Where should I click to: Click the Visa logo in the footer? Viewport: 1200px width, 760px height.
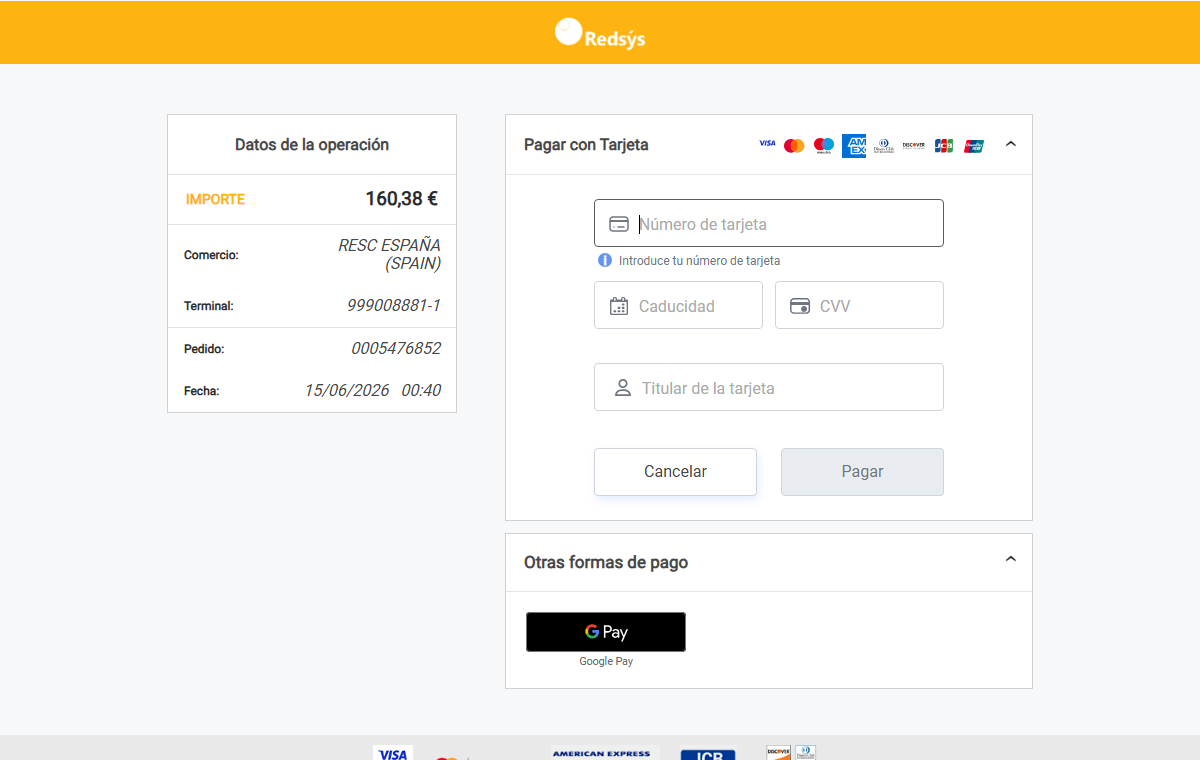393,753
